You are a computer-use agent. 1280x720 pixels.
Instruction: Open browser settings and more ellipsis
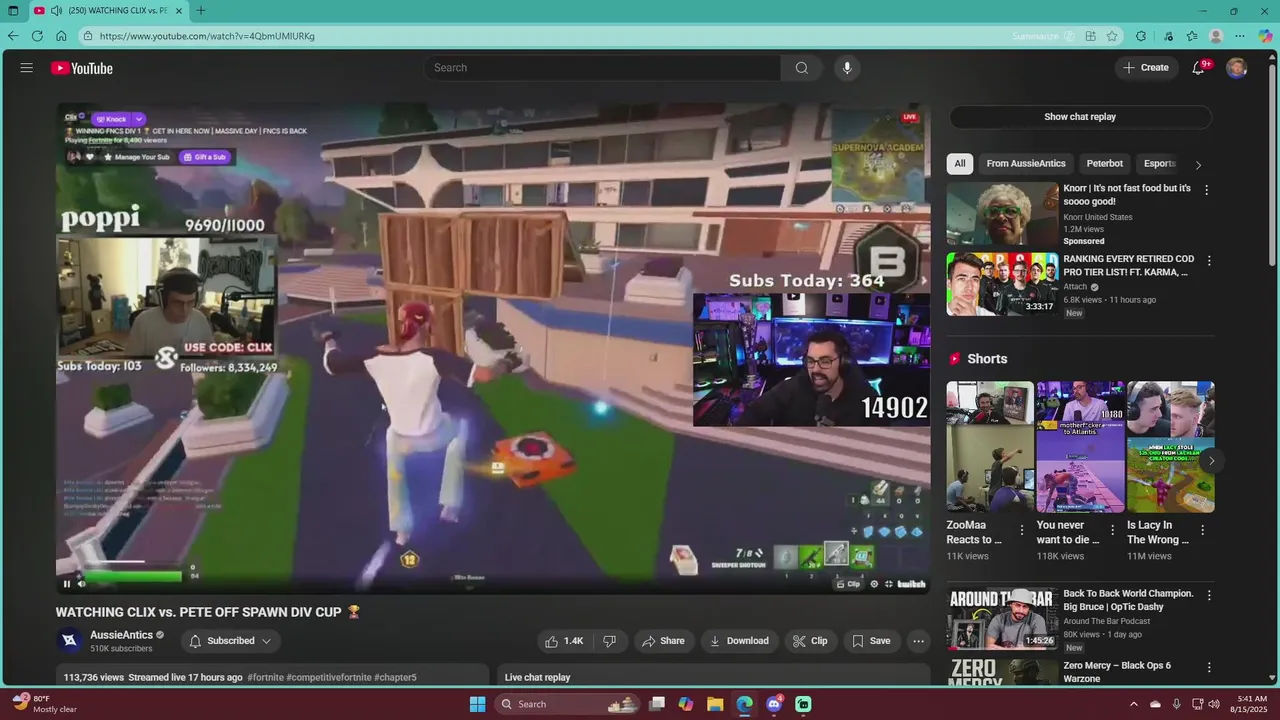coord(1240,36)
